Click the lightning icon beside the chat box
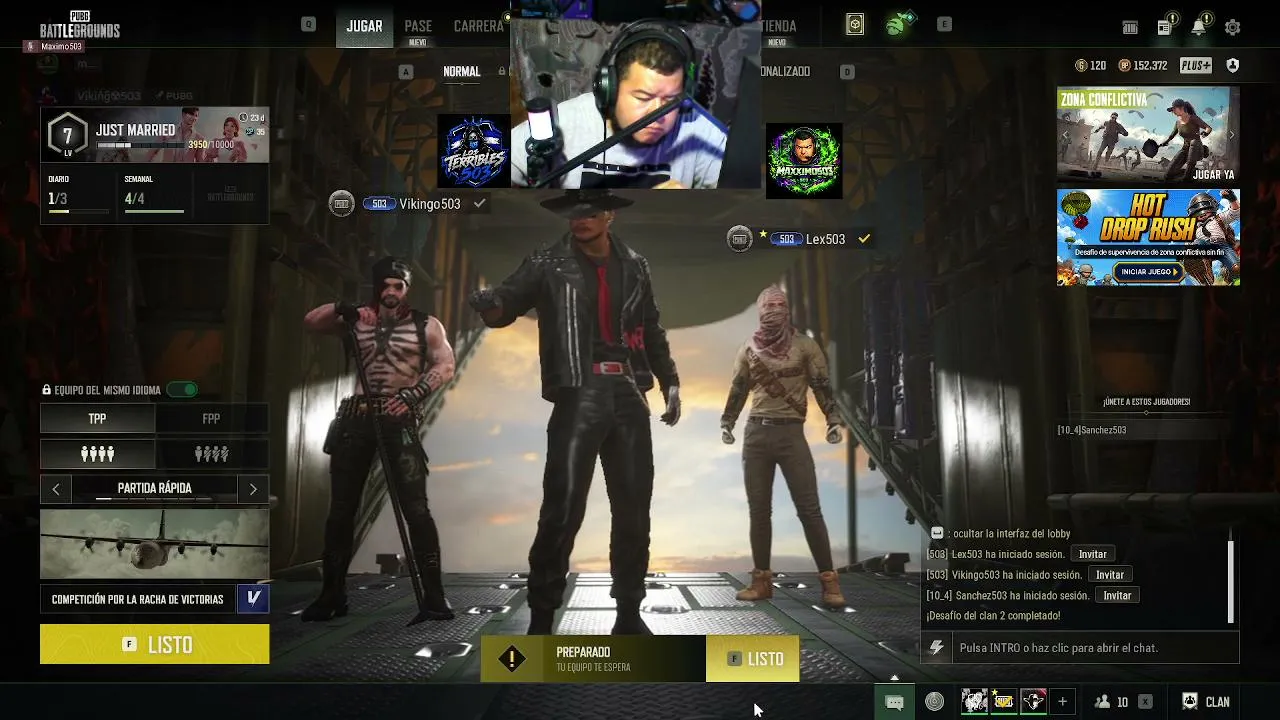The height and width of the screenshot is (720, 1280). [936, 648]
